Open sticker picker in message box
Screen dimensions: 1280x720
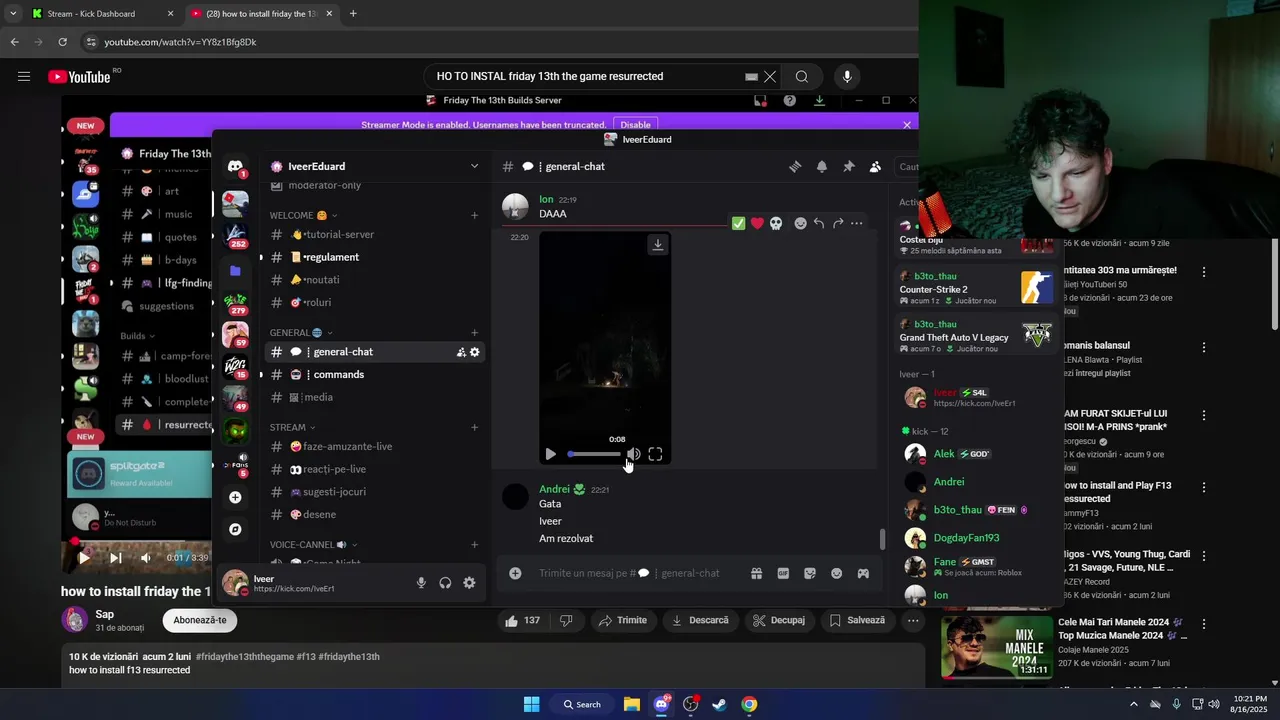pyautogui.click(x=810, y=573)
